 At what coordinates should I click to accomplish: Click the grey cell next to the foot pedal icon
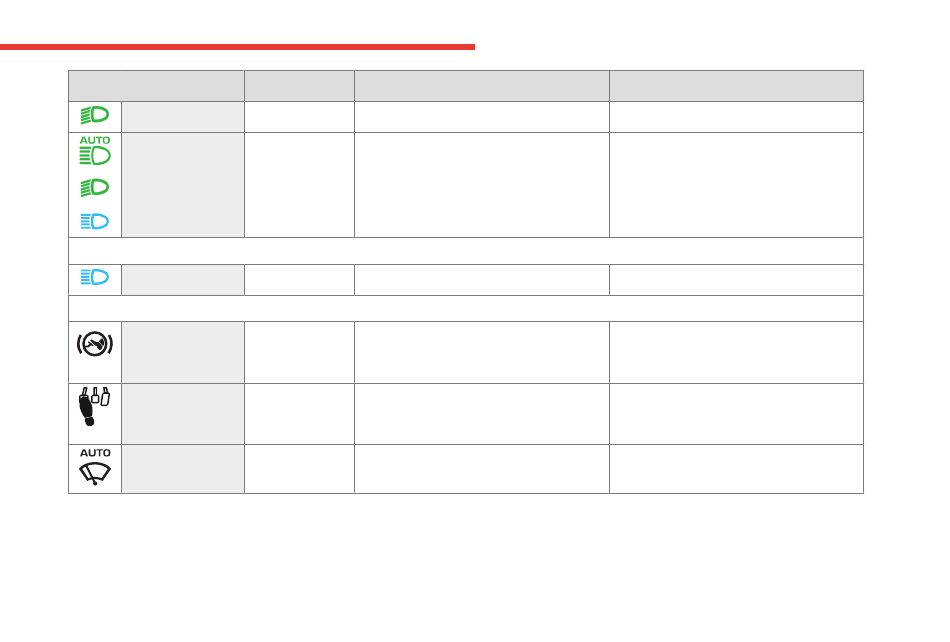(x=183, y=414)
